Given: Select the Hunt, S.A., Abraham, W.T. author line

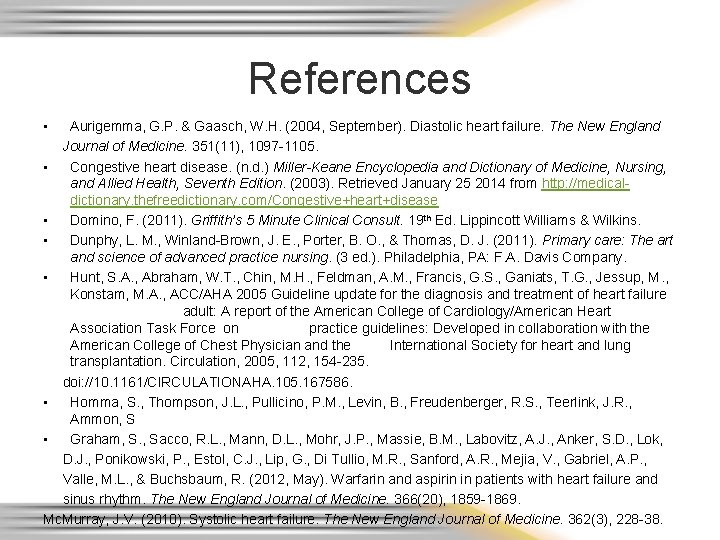Looking at the screenshot, I should coord(369,277).
